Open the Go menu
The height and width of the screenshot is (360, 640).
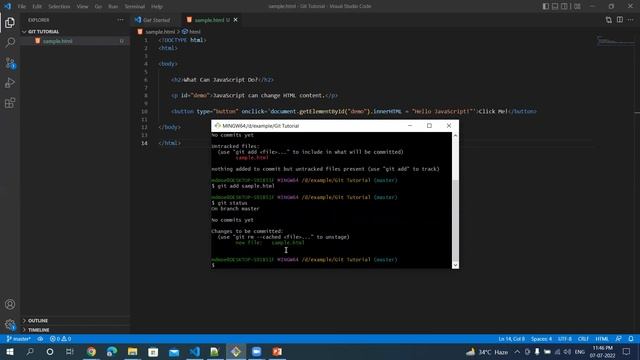(x=98, y=7)
